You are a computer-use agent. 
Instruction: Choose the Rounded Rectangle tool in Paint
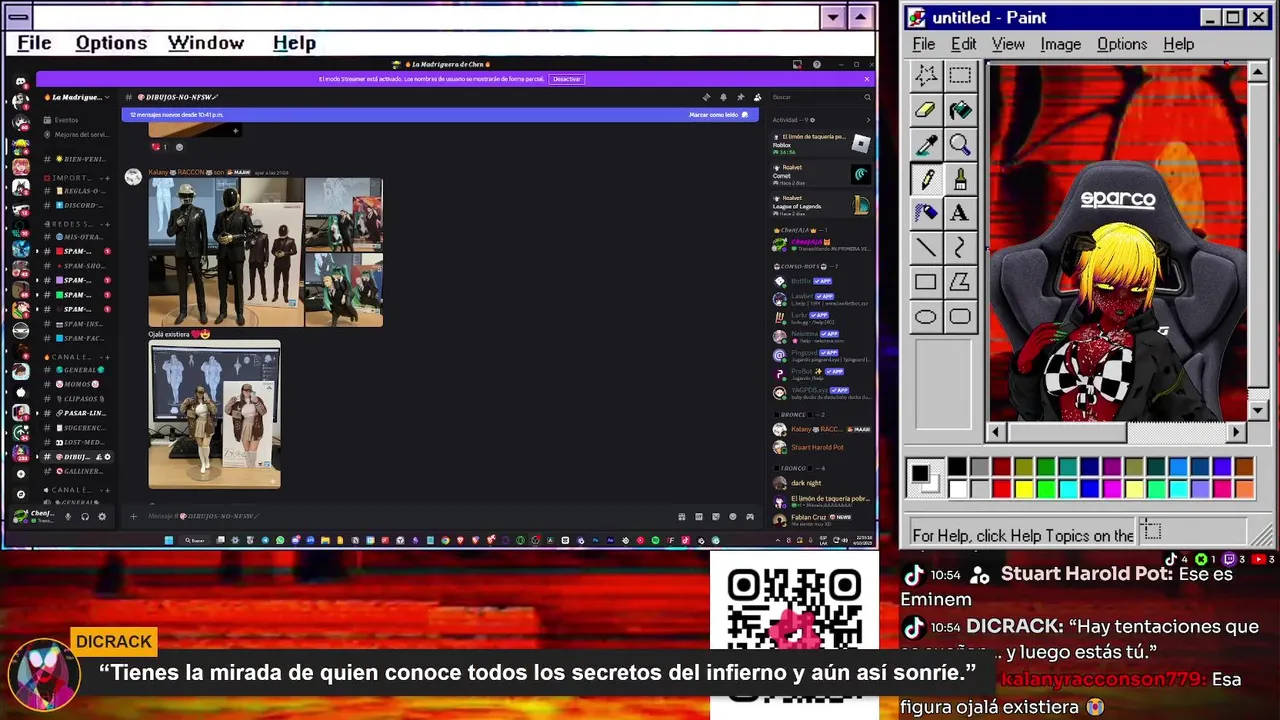[x=960, y=317]
